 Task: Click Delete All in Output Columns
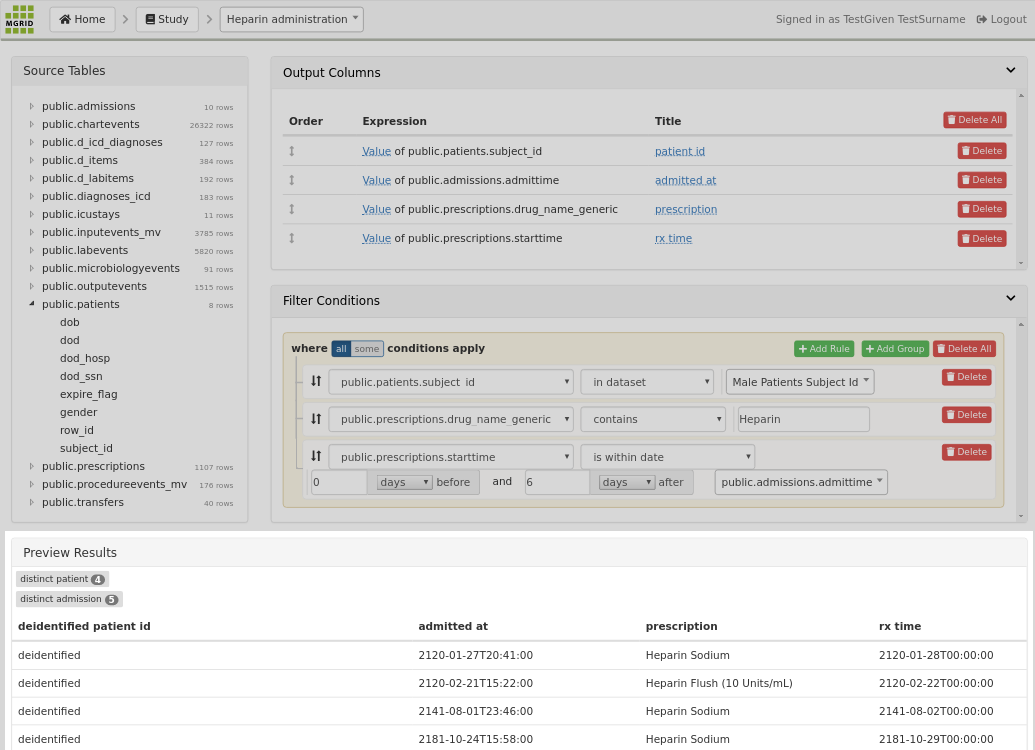click(x=975, y=119)
